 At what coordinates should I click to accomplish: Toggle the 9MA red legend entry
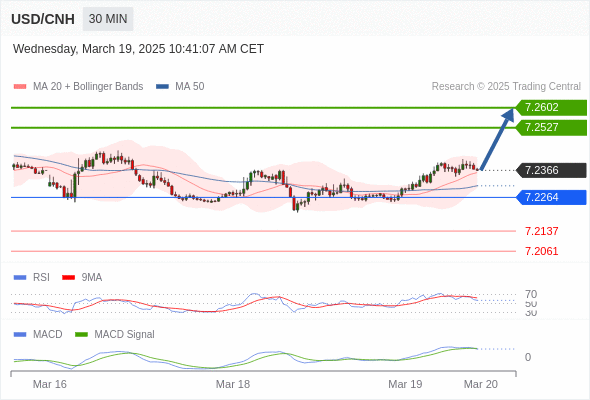click(82, 277)
